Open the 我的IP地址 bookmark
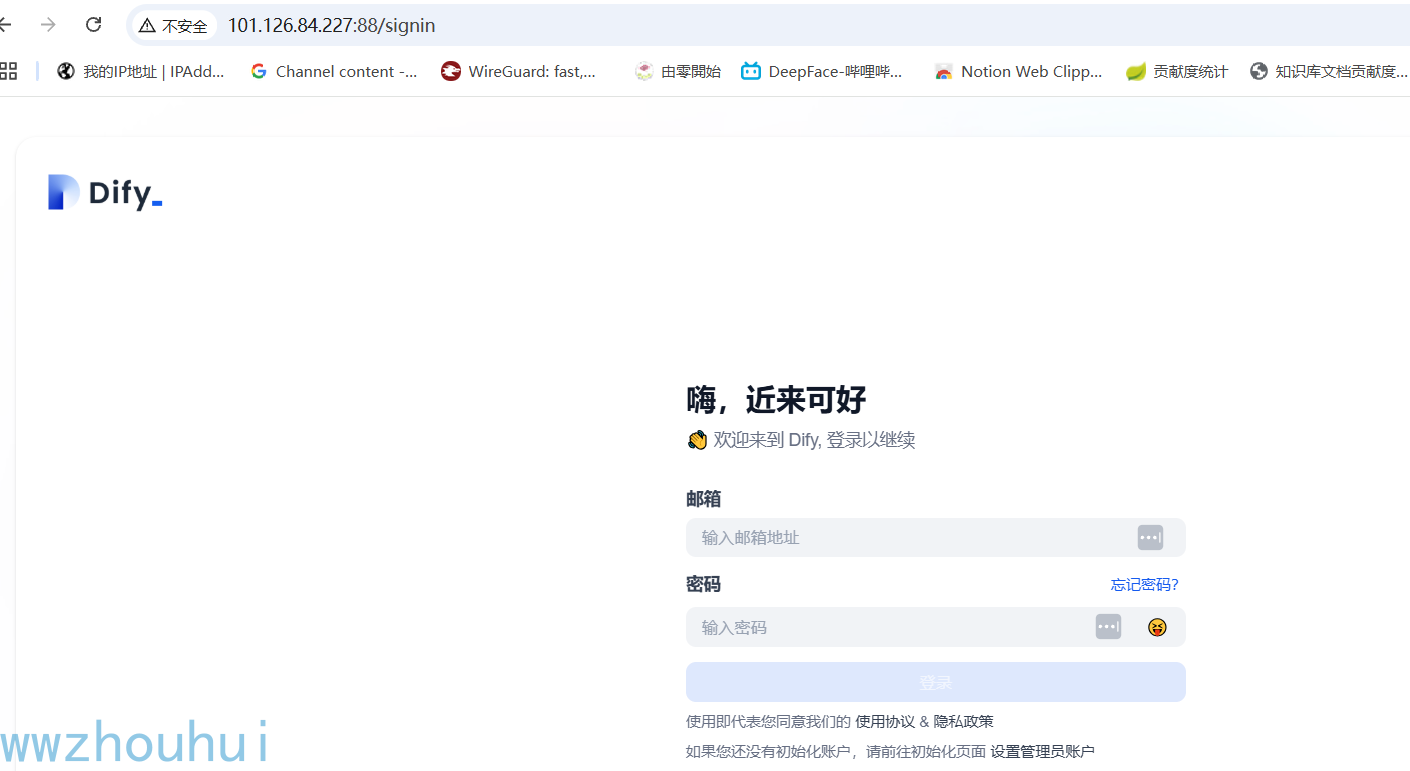The height and width of the screenshot is (771, 1410). [x=141, y=71]
